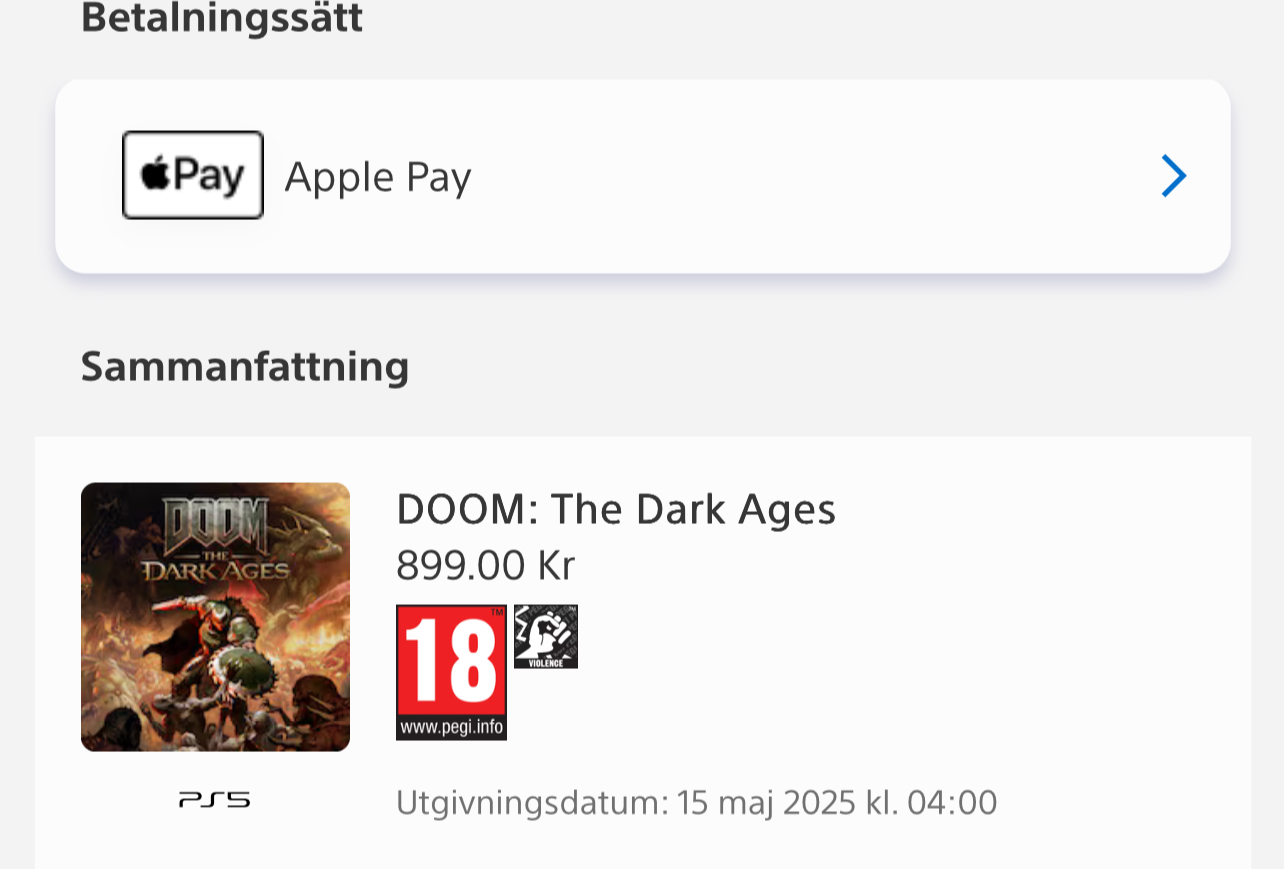Viewport: 1284px width, 869px height.
Task: Tap the Violence content descriptor icon
Action: [x=546, y=637]
